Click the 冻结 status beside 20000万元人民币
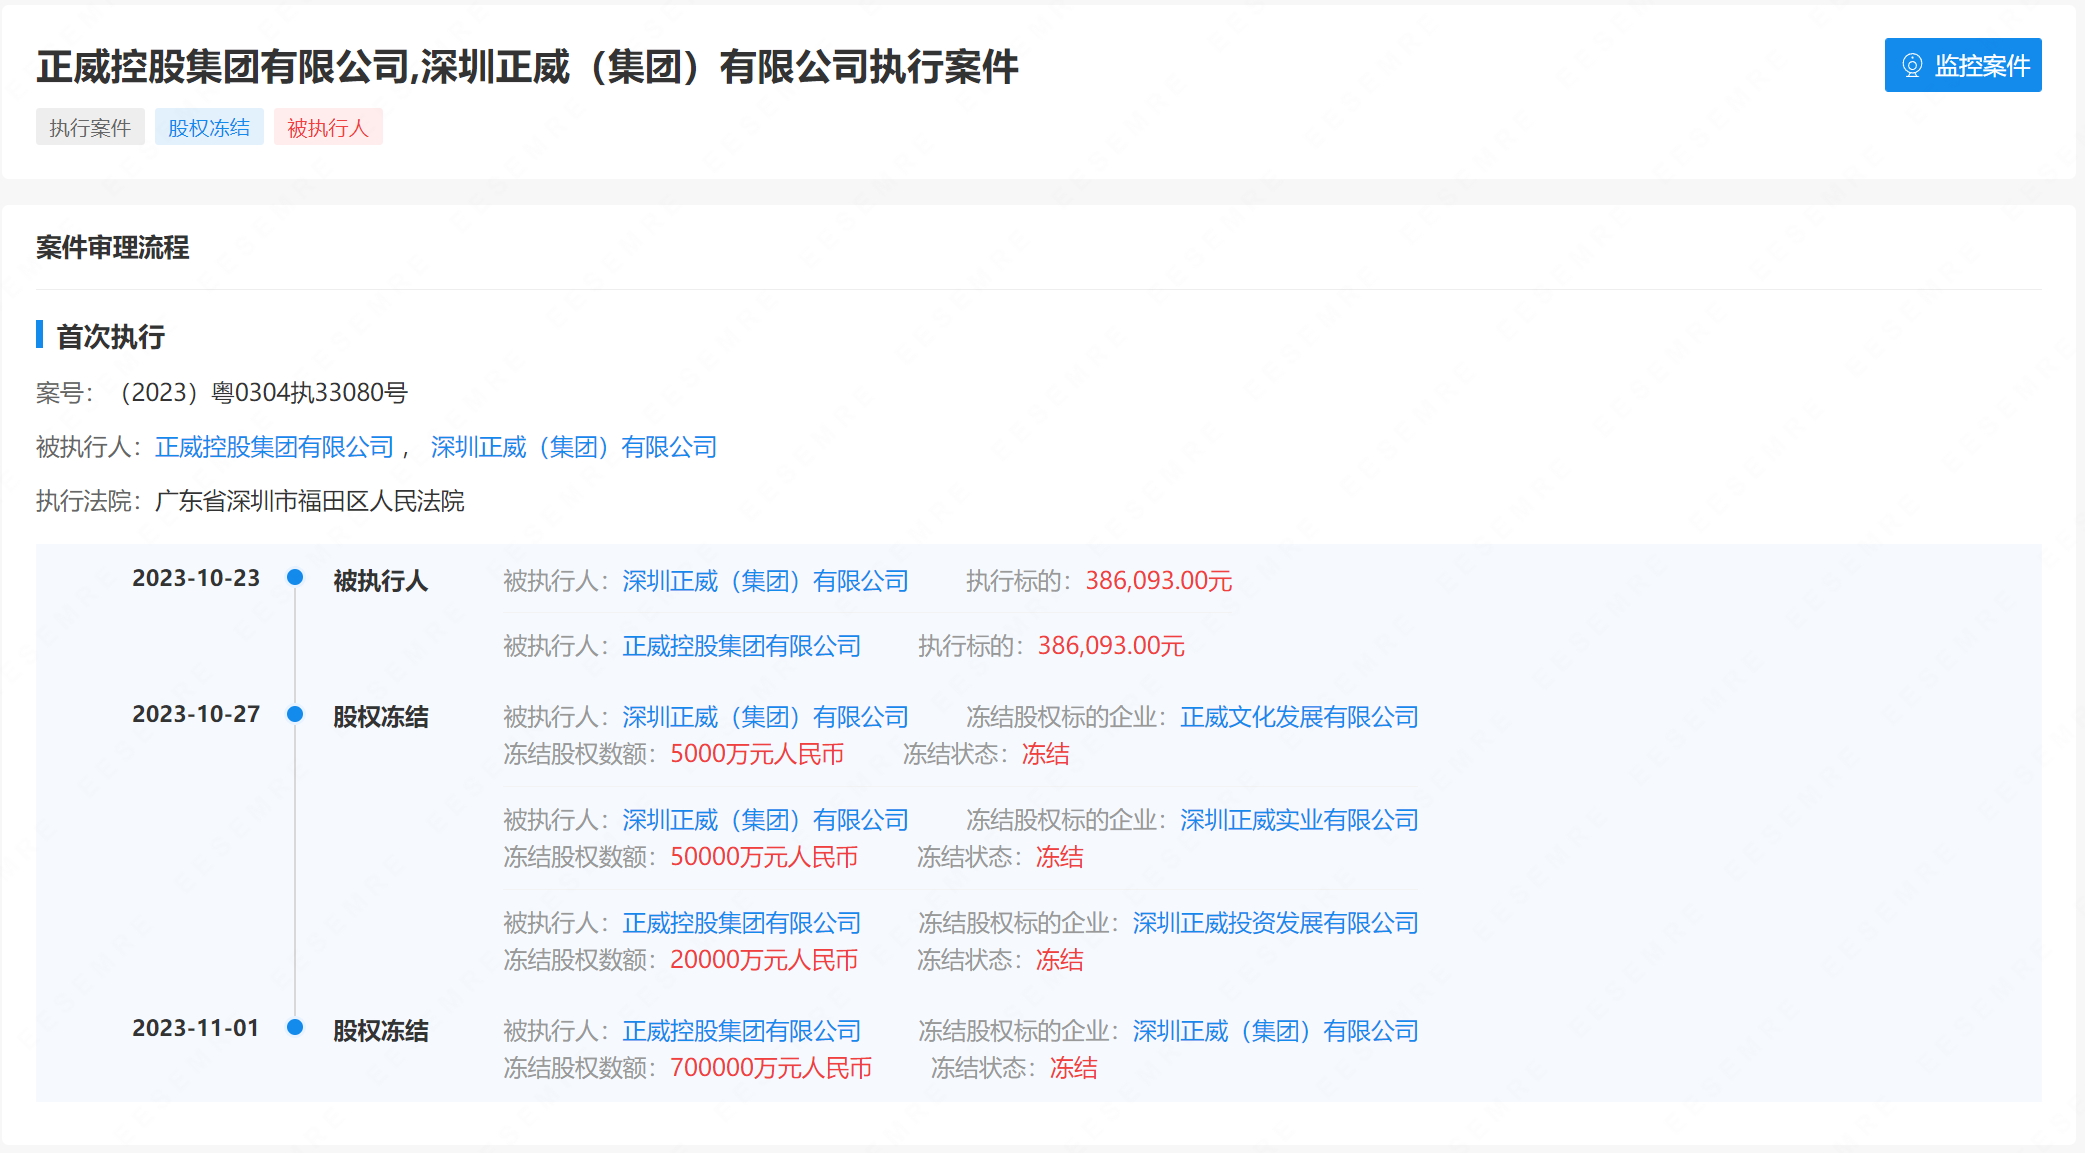2085x1153 pixels. [1060, 960]
